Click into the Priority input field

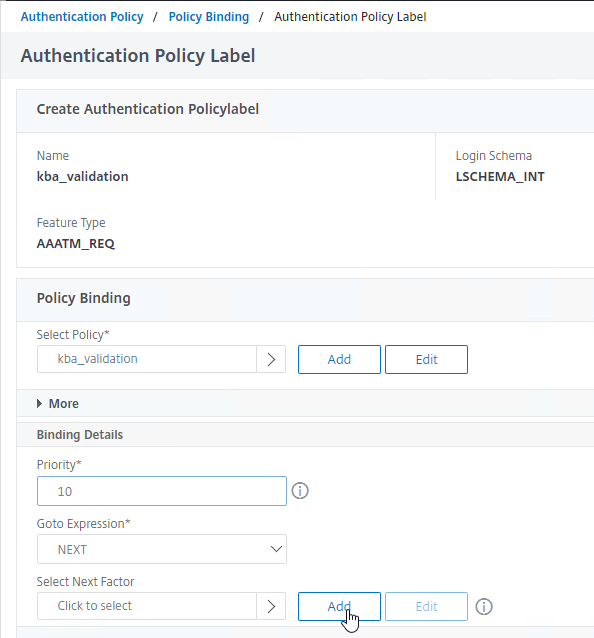coord(162,491)
